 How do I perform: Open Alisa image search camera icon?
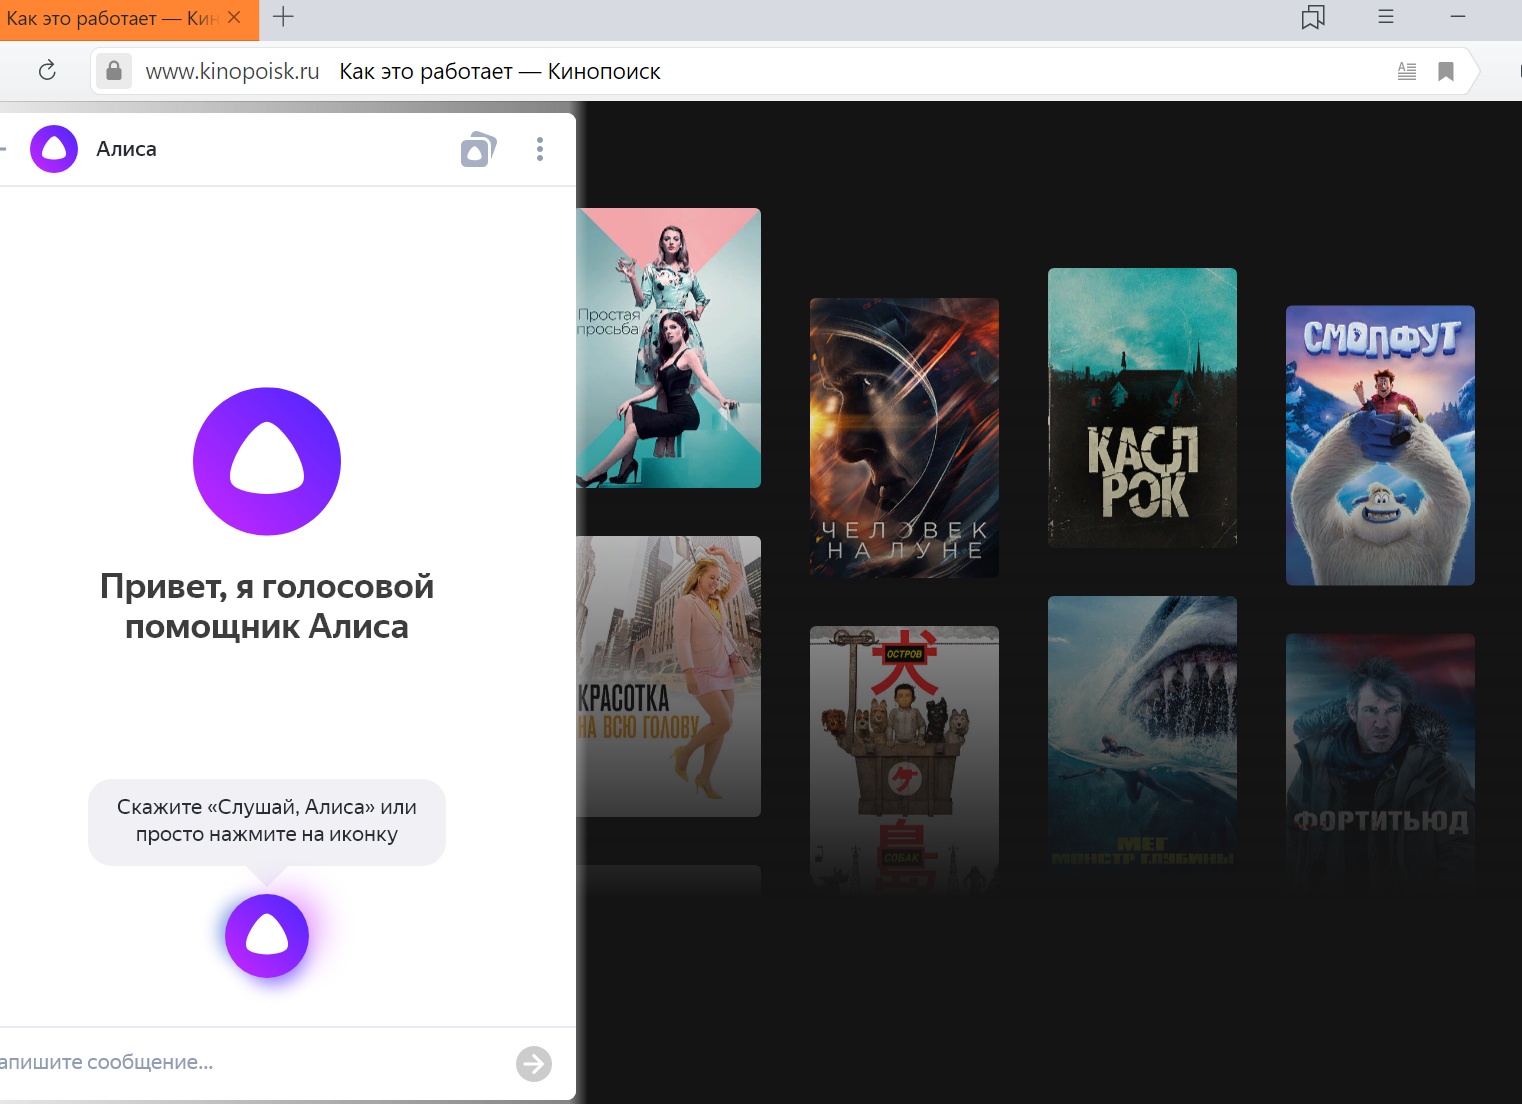click(478, 149)
